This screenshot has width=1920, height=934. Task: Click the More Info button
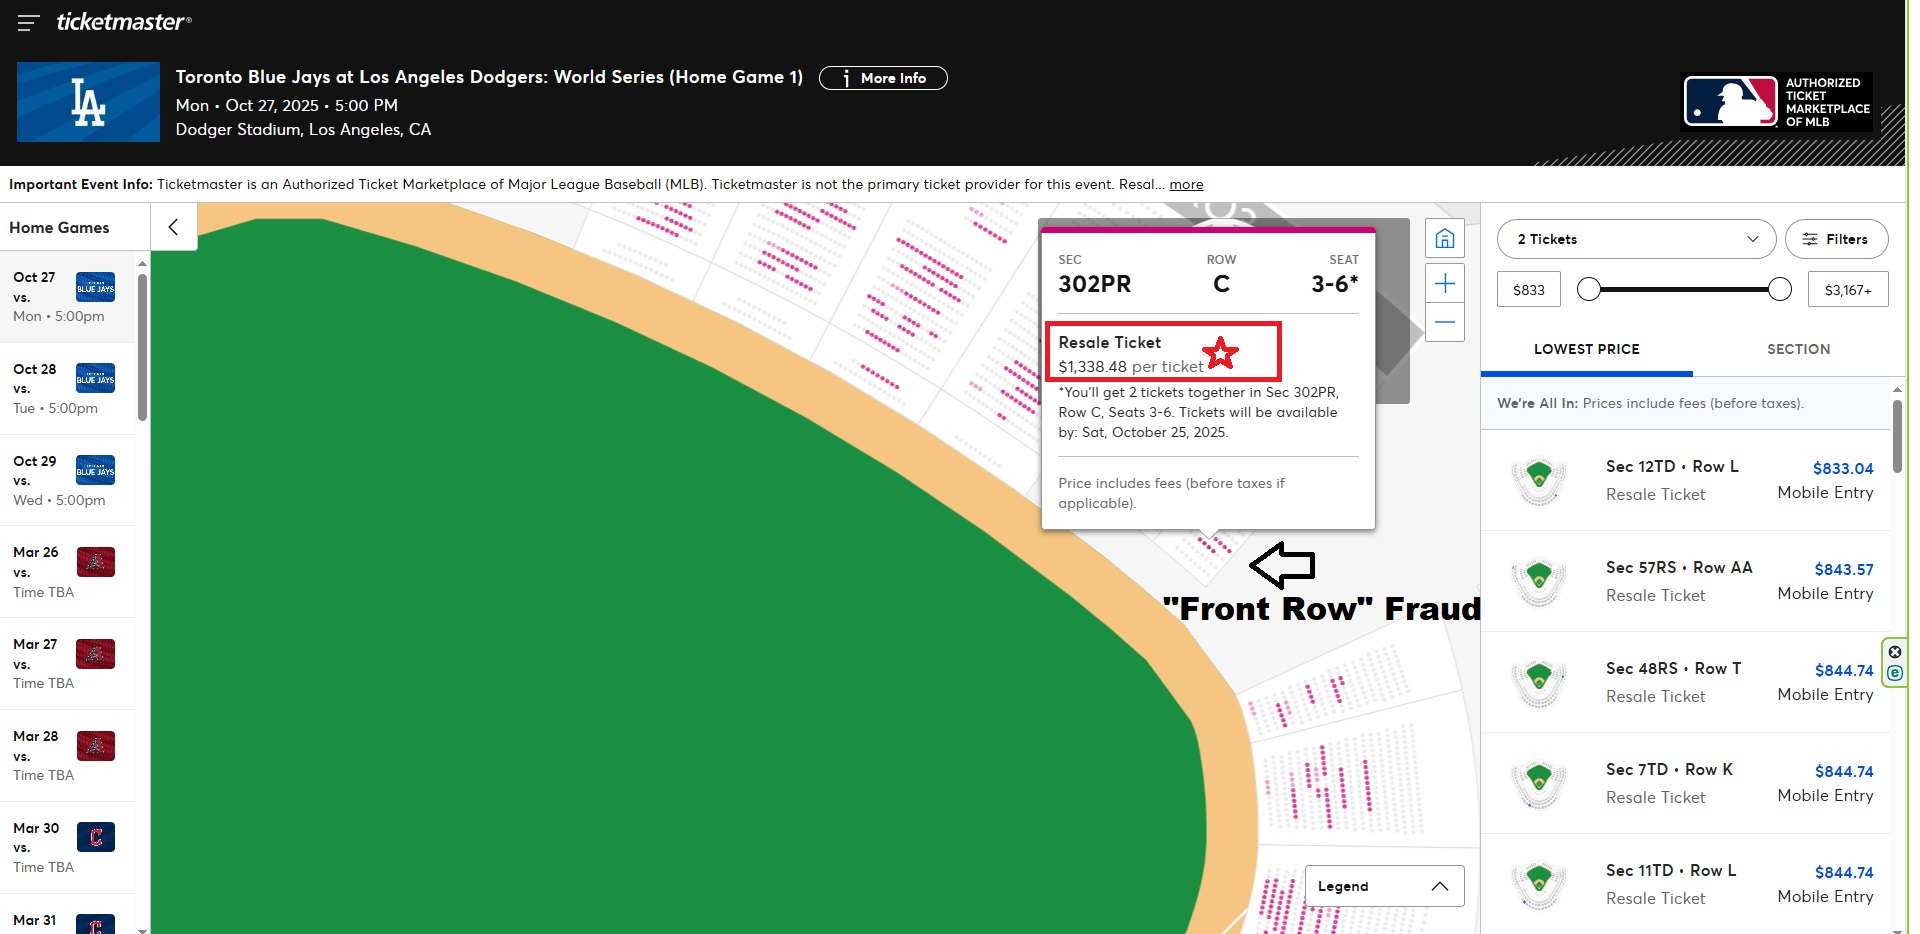pos(882,78)
